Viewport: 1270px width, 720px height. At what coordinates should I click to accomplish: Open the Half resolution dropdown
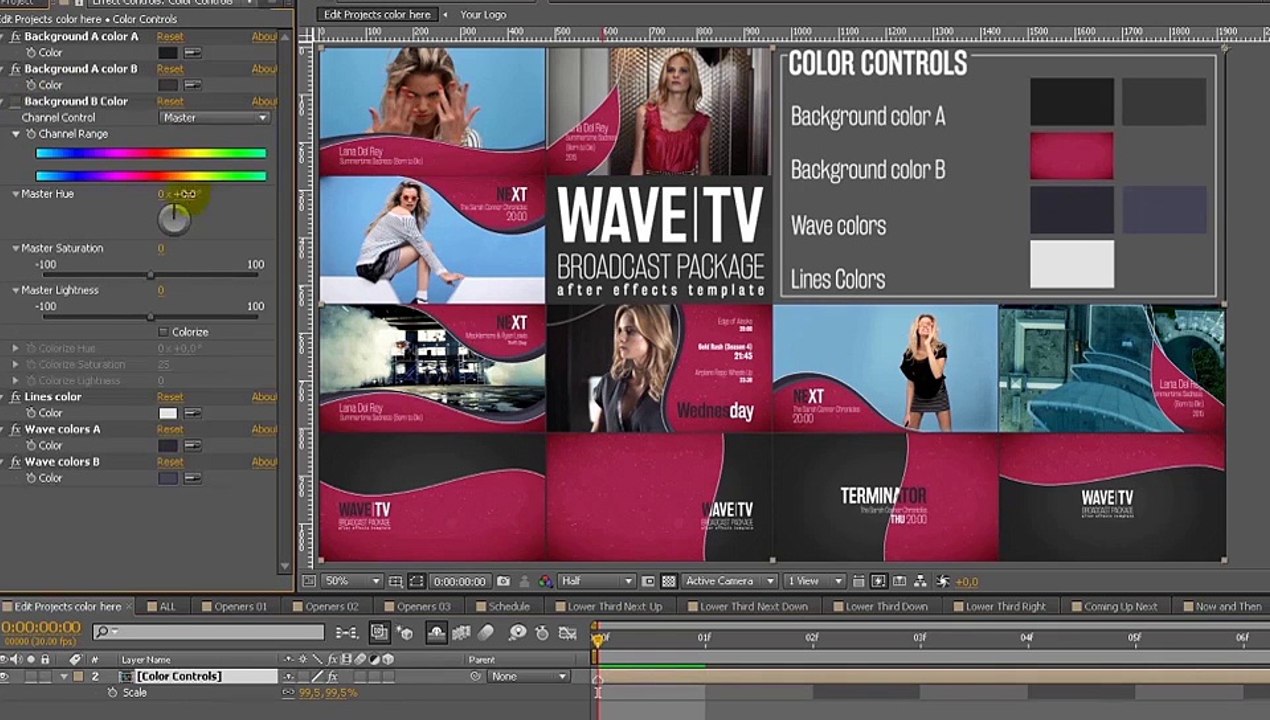coord(598,581)
